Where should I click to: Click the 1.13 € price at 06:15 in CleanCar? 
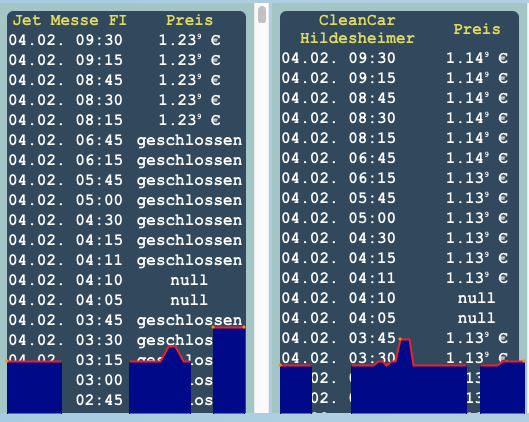477,178
